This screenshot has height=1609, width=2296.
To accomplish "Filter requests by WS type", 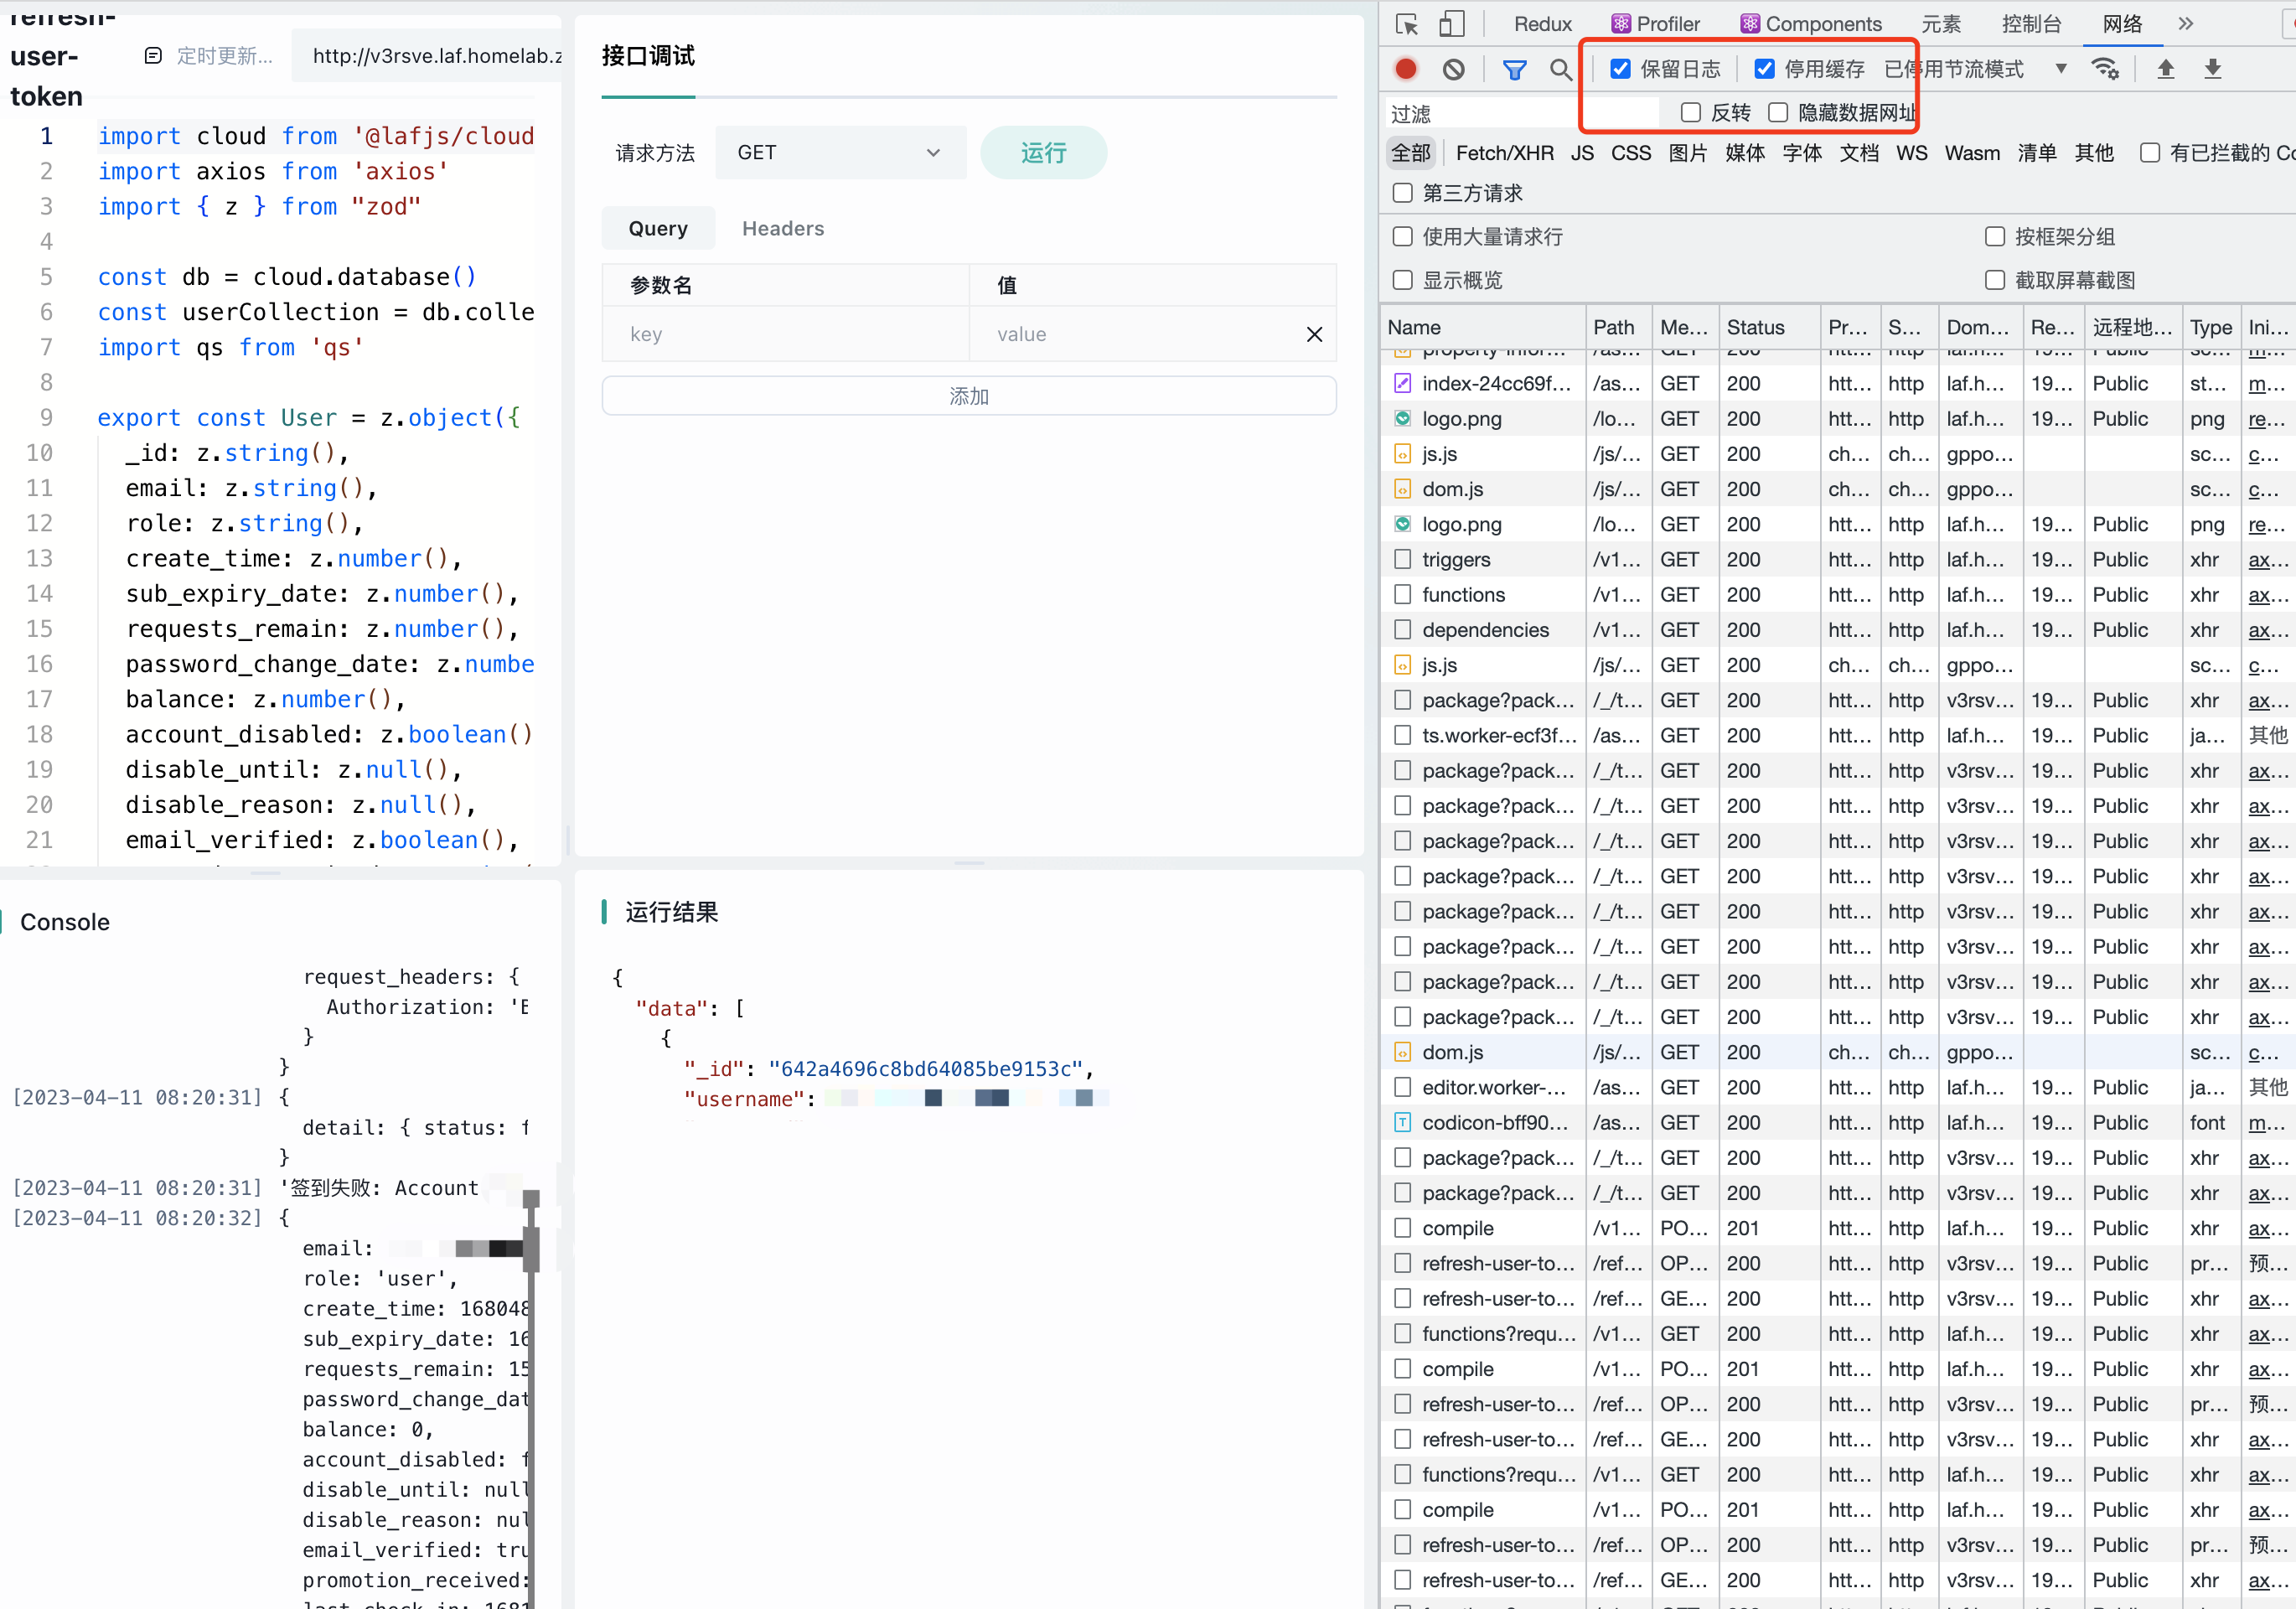I will click(x=1911, y=153).
